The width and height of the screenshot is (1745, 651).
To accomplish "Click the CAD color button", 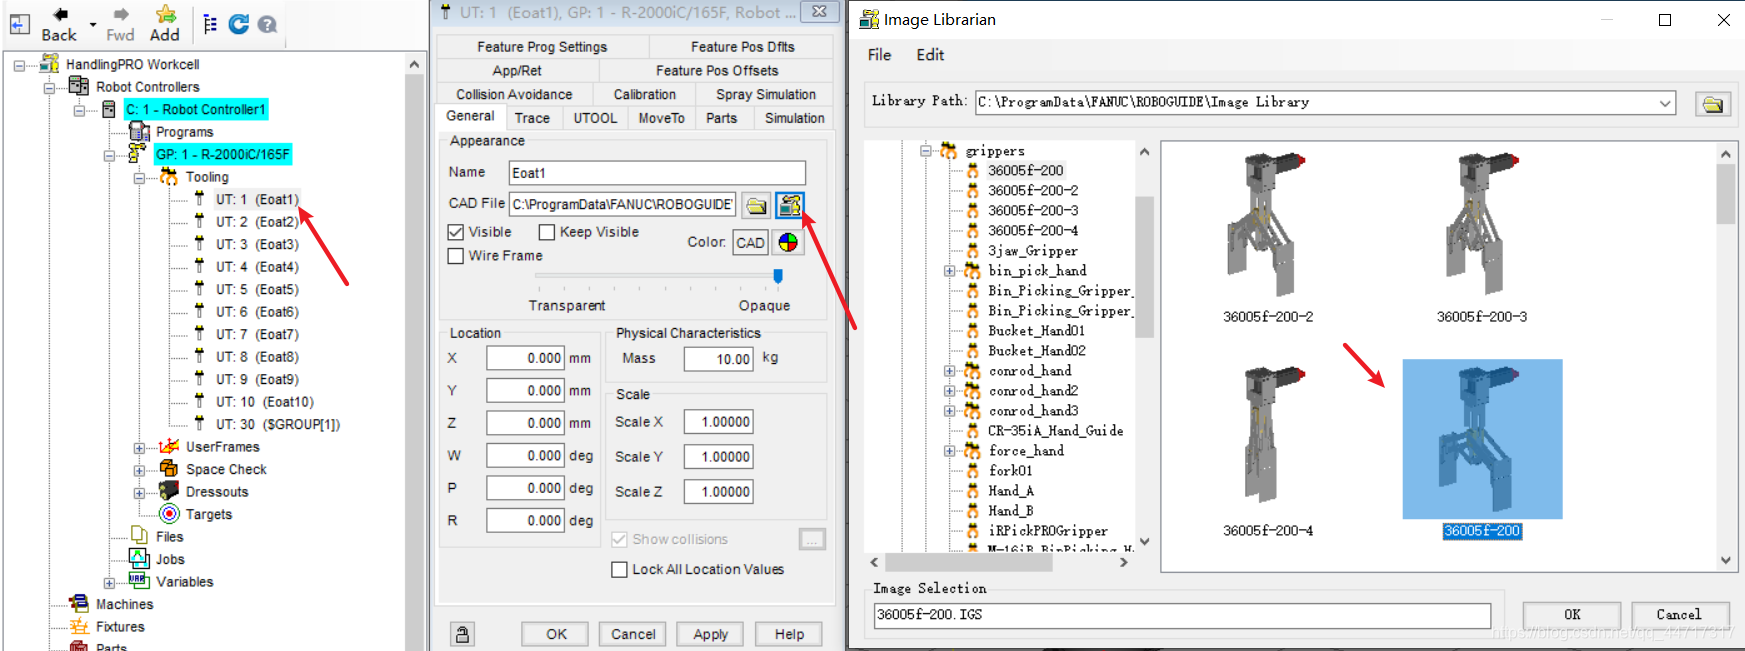I will tap(750, 242).
